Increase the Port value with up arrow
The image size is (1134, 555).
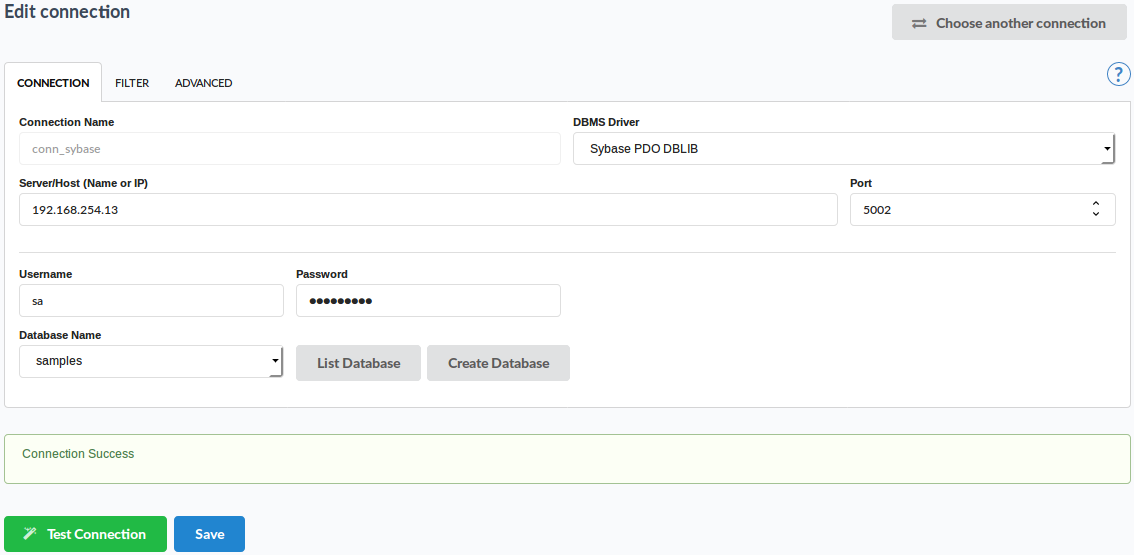pyautogui.click(x=1096, y=204)
